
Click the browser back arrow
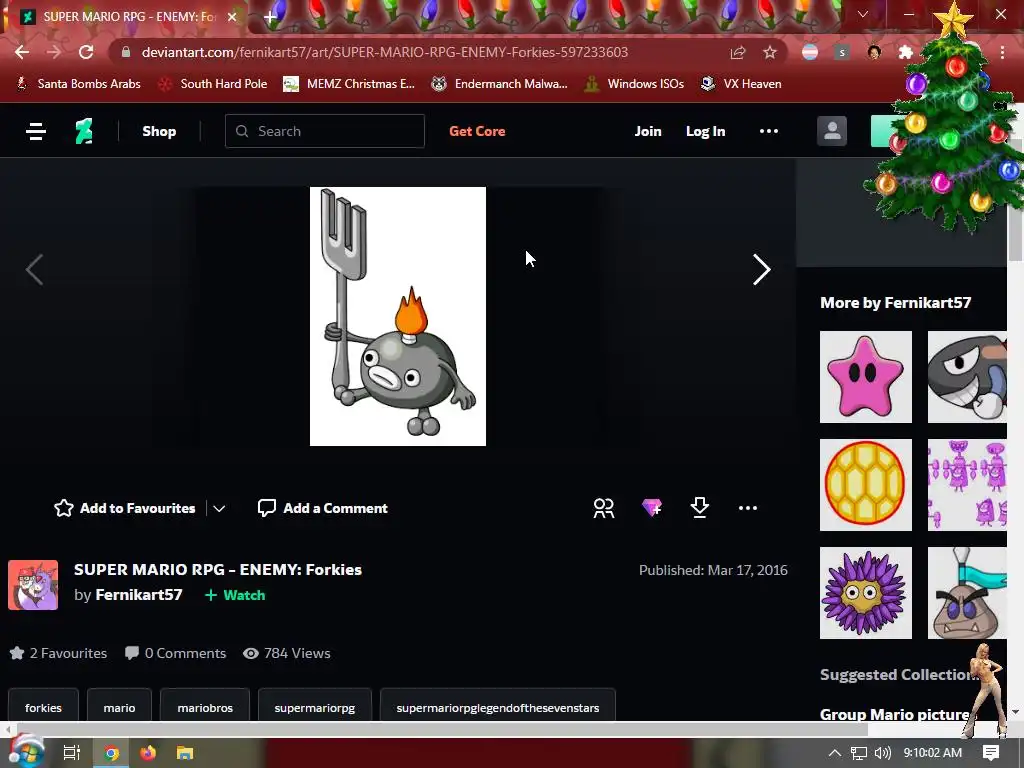pyautogui.click(x=22, y=52)
